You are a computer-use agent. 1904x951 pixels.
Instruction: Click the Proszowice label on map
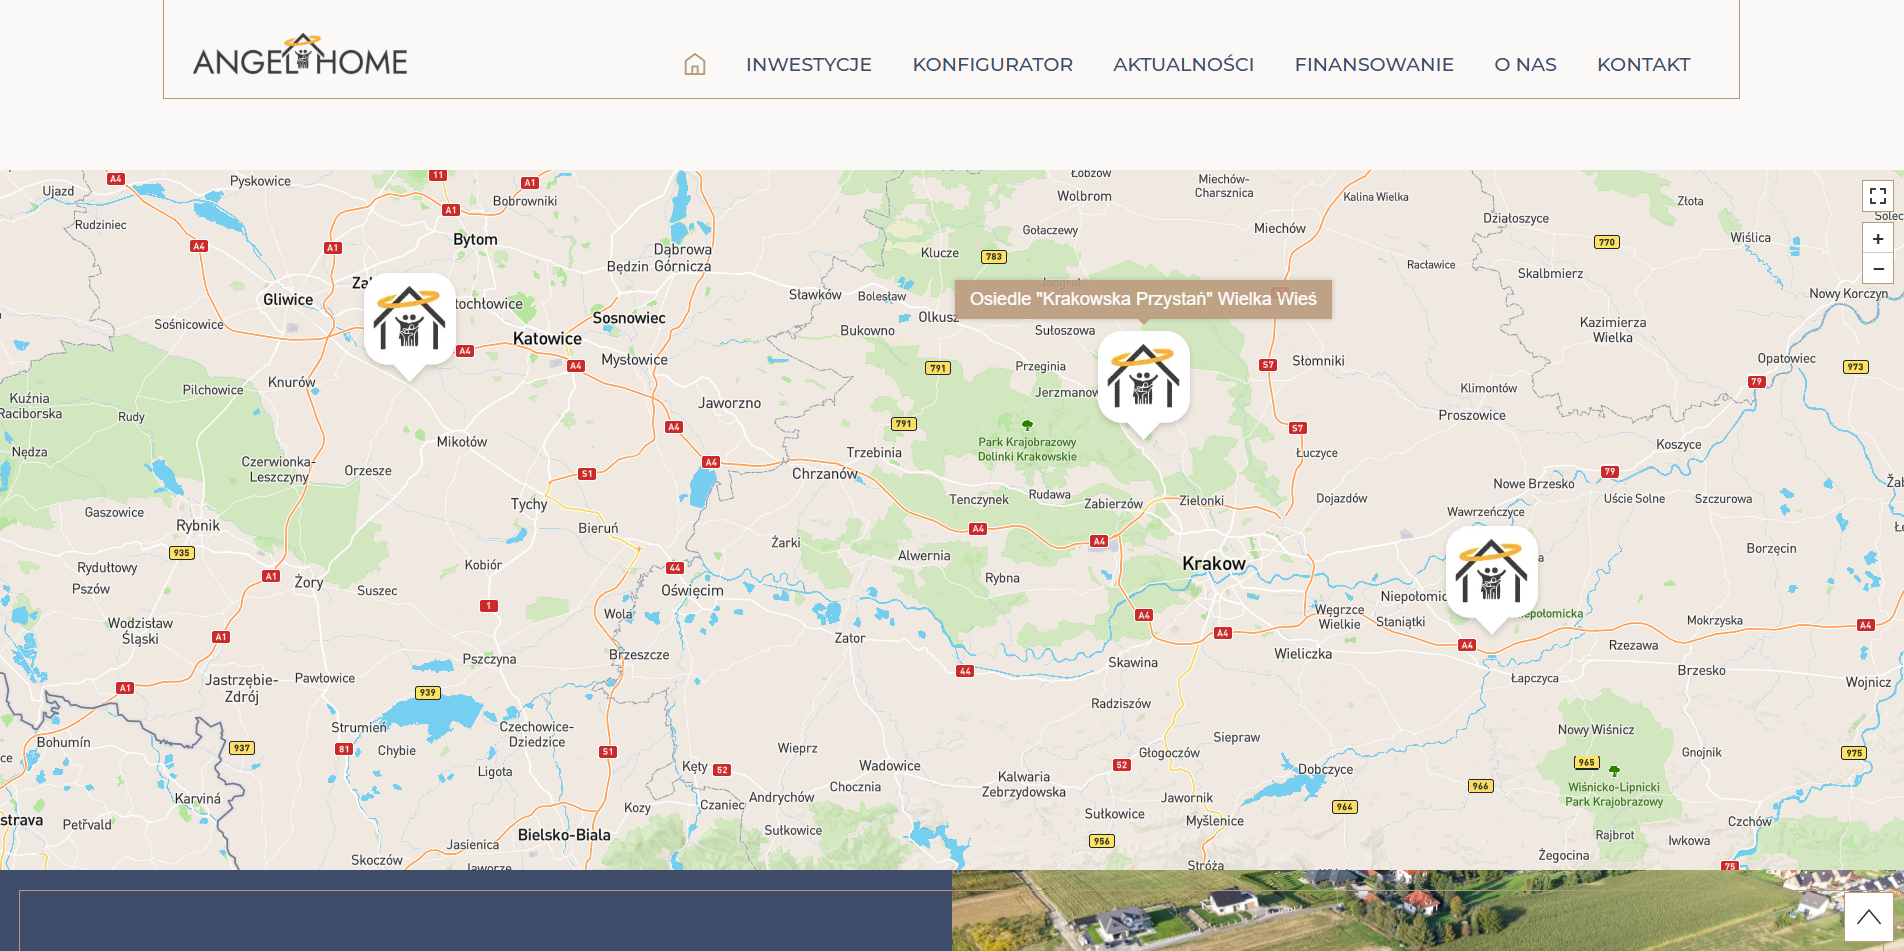coord(1472,415)
